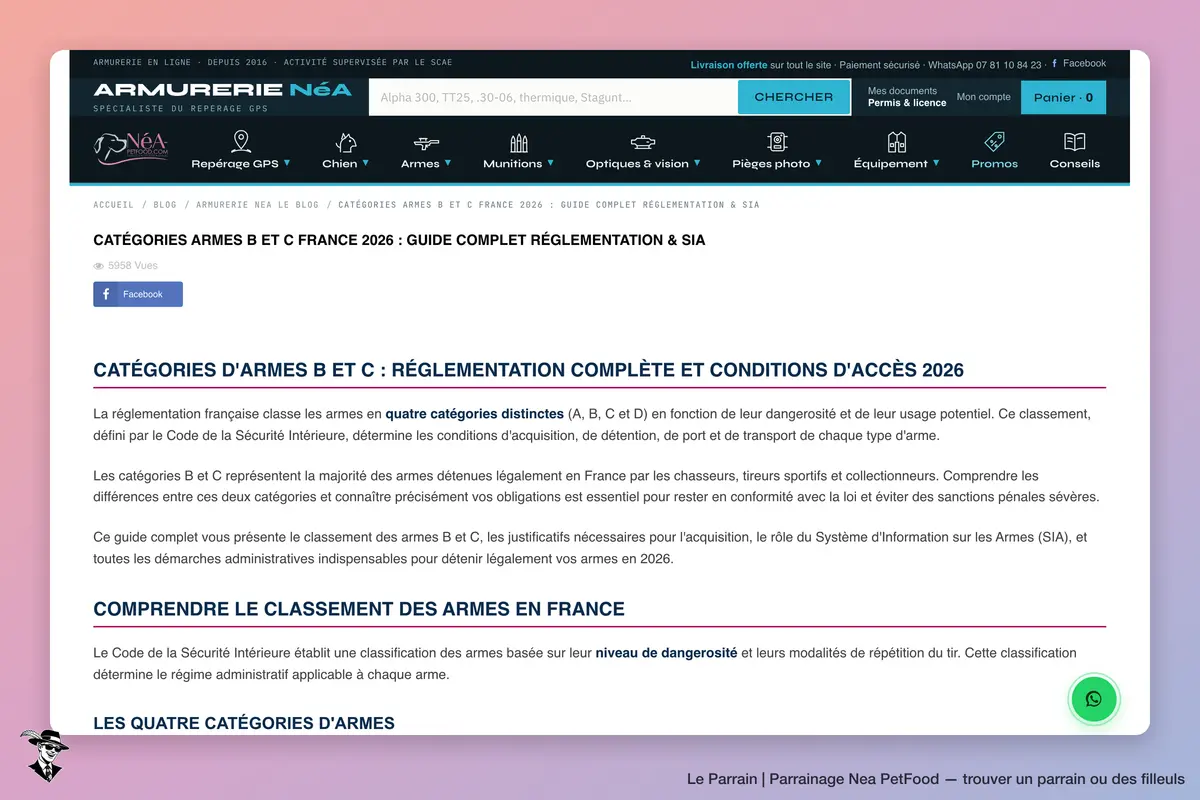1200x800 pixels.
Task: Click the Néa PetFood logo
Action: point(132,149)
